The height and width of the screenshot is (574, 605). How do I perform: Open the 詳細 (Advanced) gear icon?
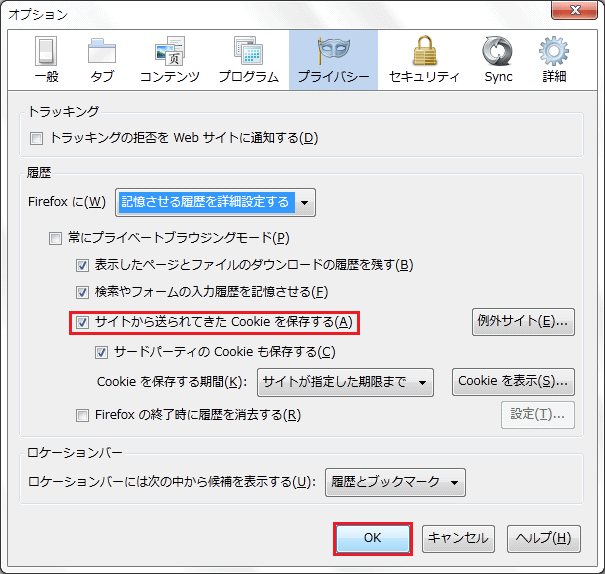553,52
